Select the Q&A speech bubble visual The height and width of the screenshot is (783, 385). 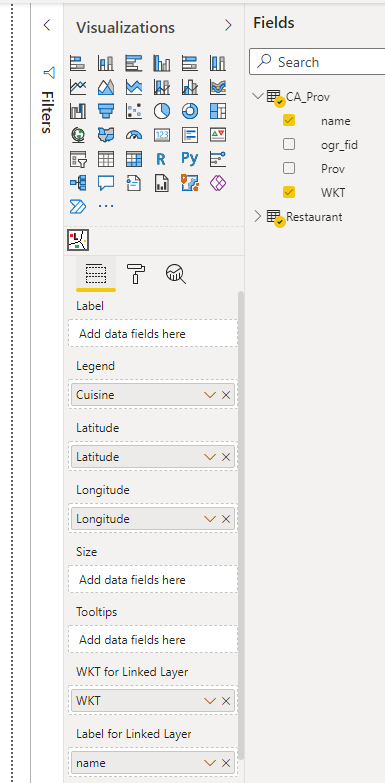pyautogui.click(x=106, y=183)
